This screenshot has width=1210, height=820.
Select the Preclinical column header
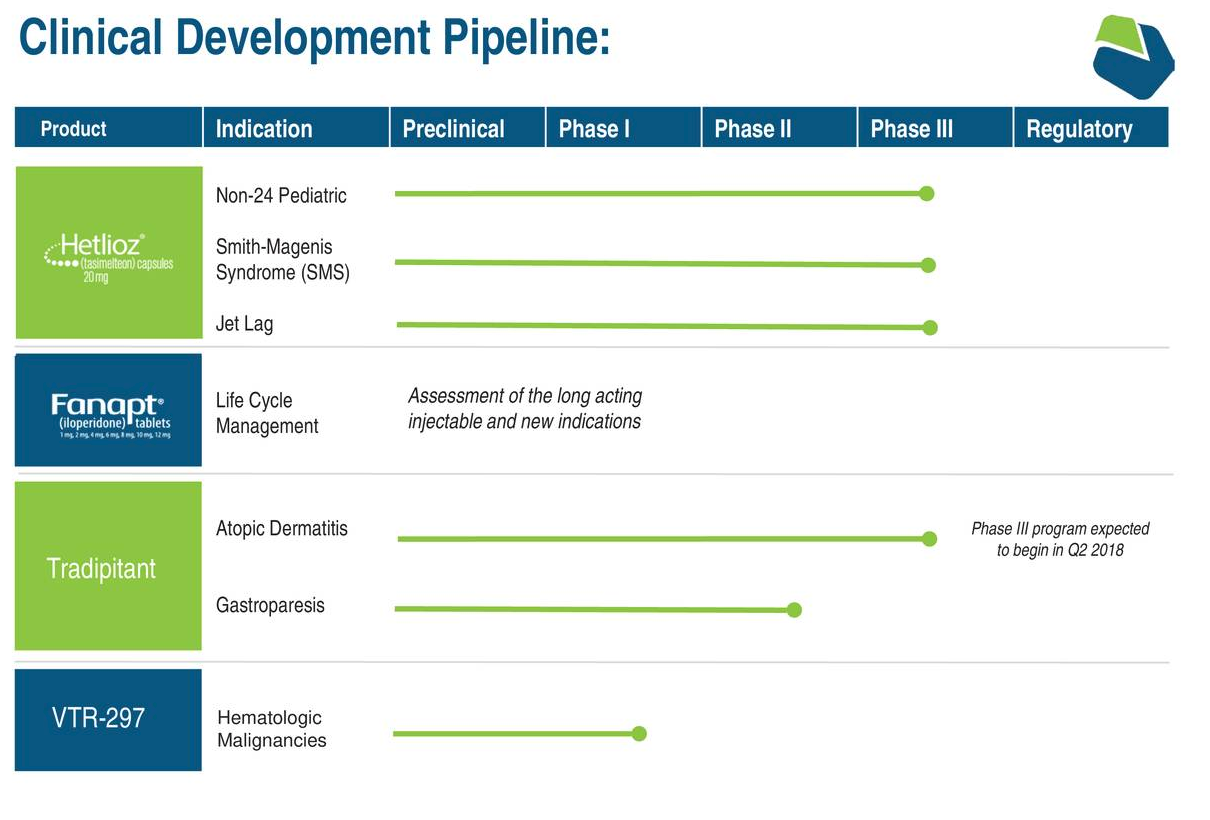(x=468, y=128)
